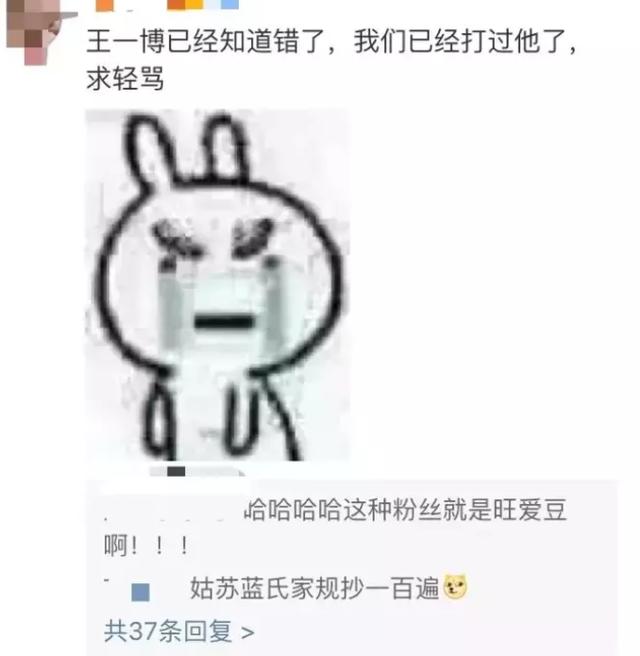Click the gray bar under the meme image

tap(197, 472)
